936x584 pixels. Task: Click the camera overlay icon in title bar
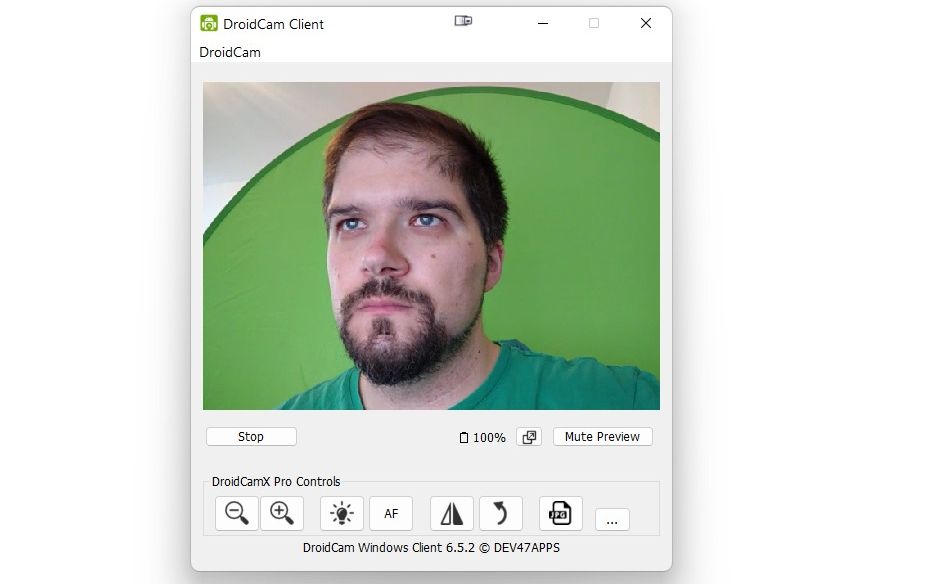(x=463, y=21)
